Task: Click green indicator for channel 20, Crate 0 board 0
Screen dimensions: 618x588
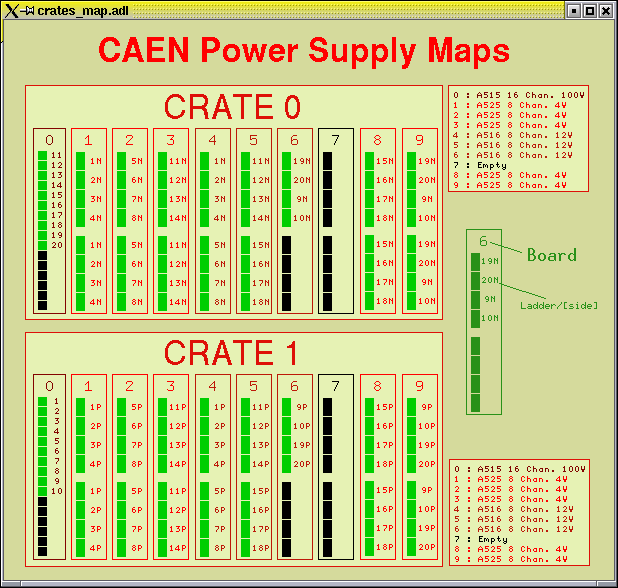Action: 43,245
